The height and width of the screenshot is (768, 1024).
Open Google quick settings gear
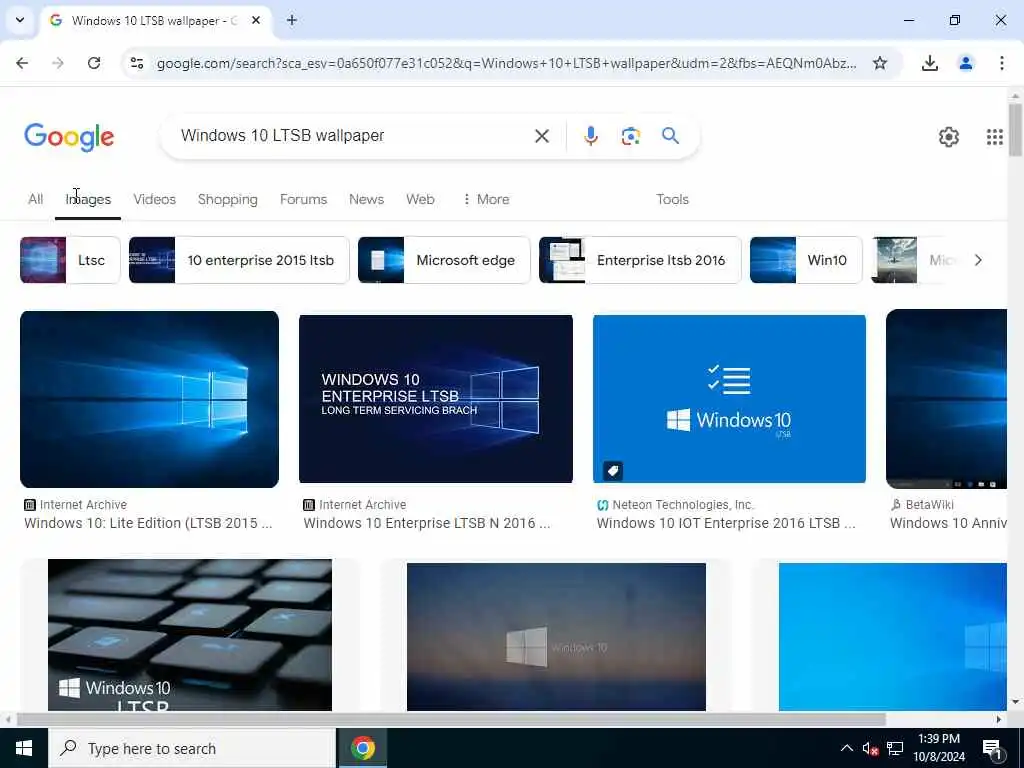click(x=948, y=136)
